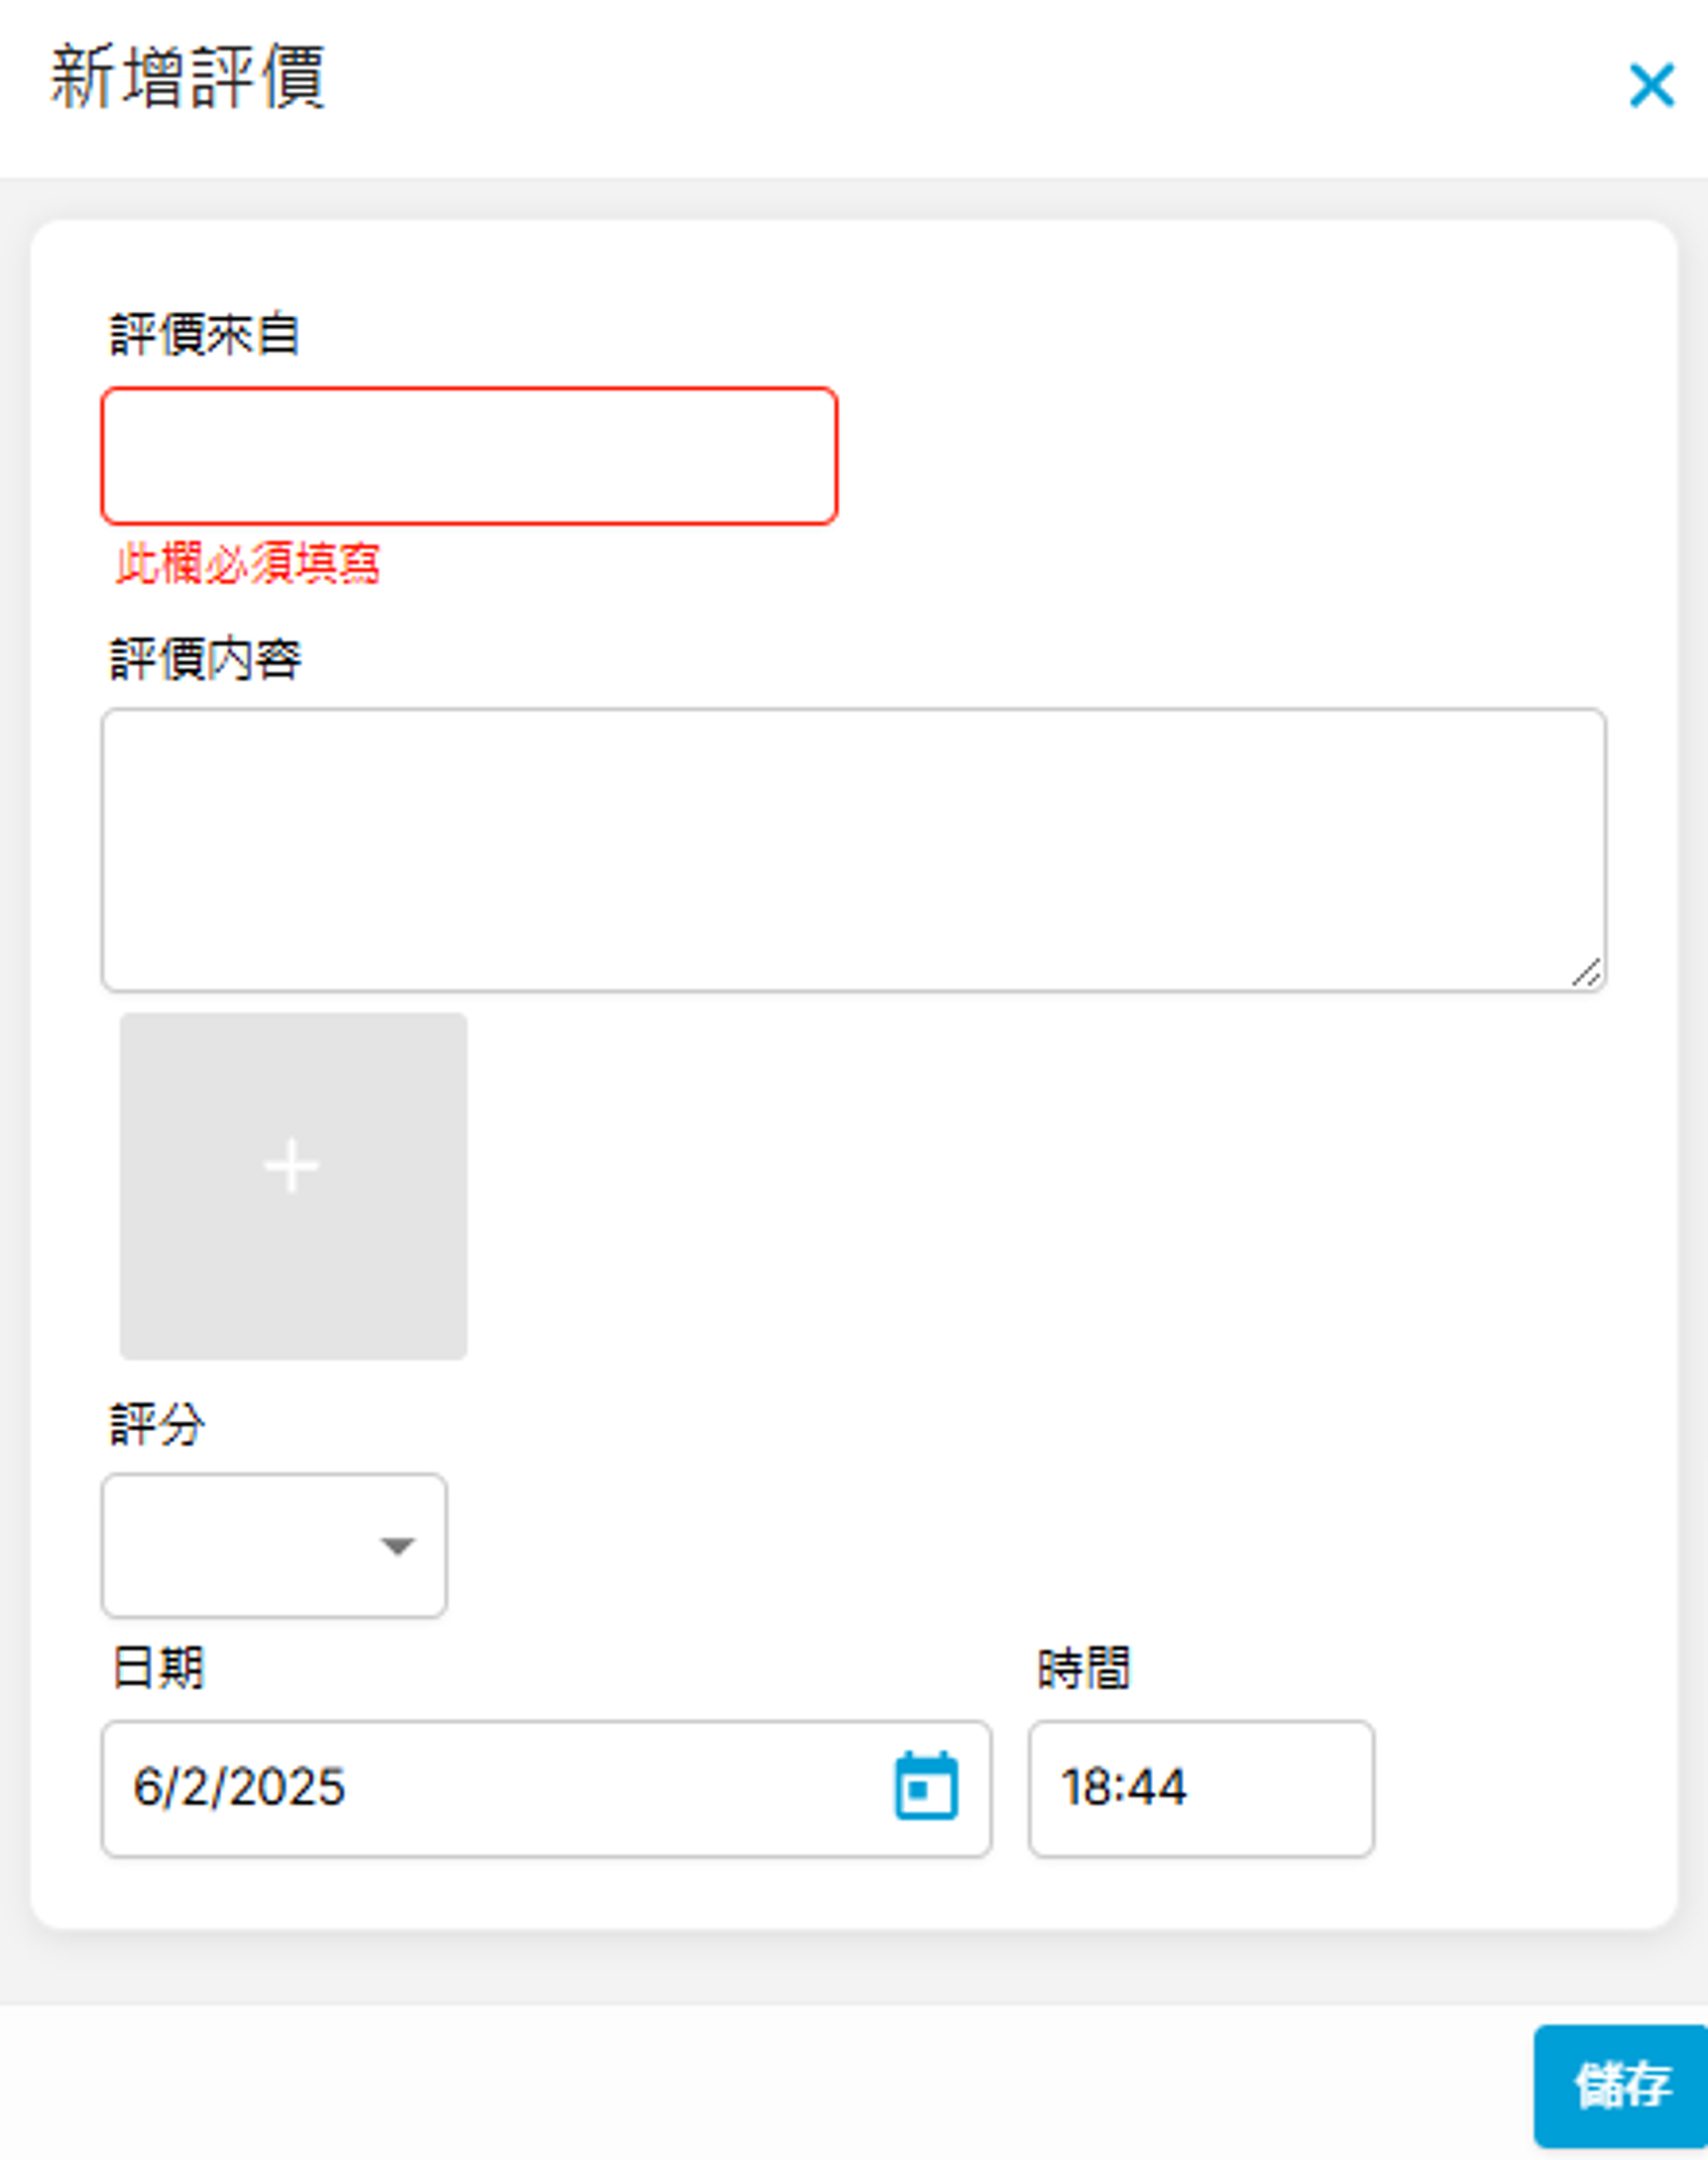Click the 評分 field label
1708x2160 pixels.
(x=157, y=1423)
